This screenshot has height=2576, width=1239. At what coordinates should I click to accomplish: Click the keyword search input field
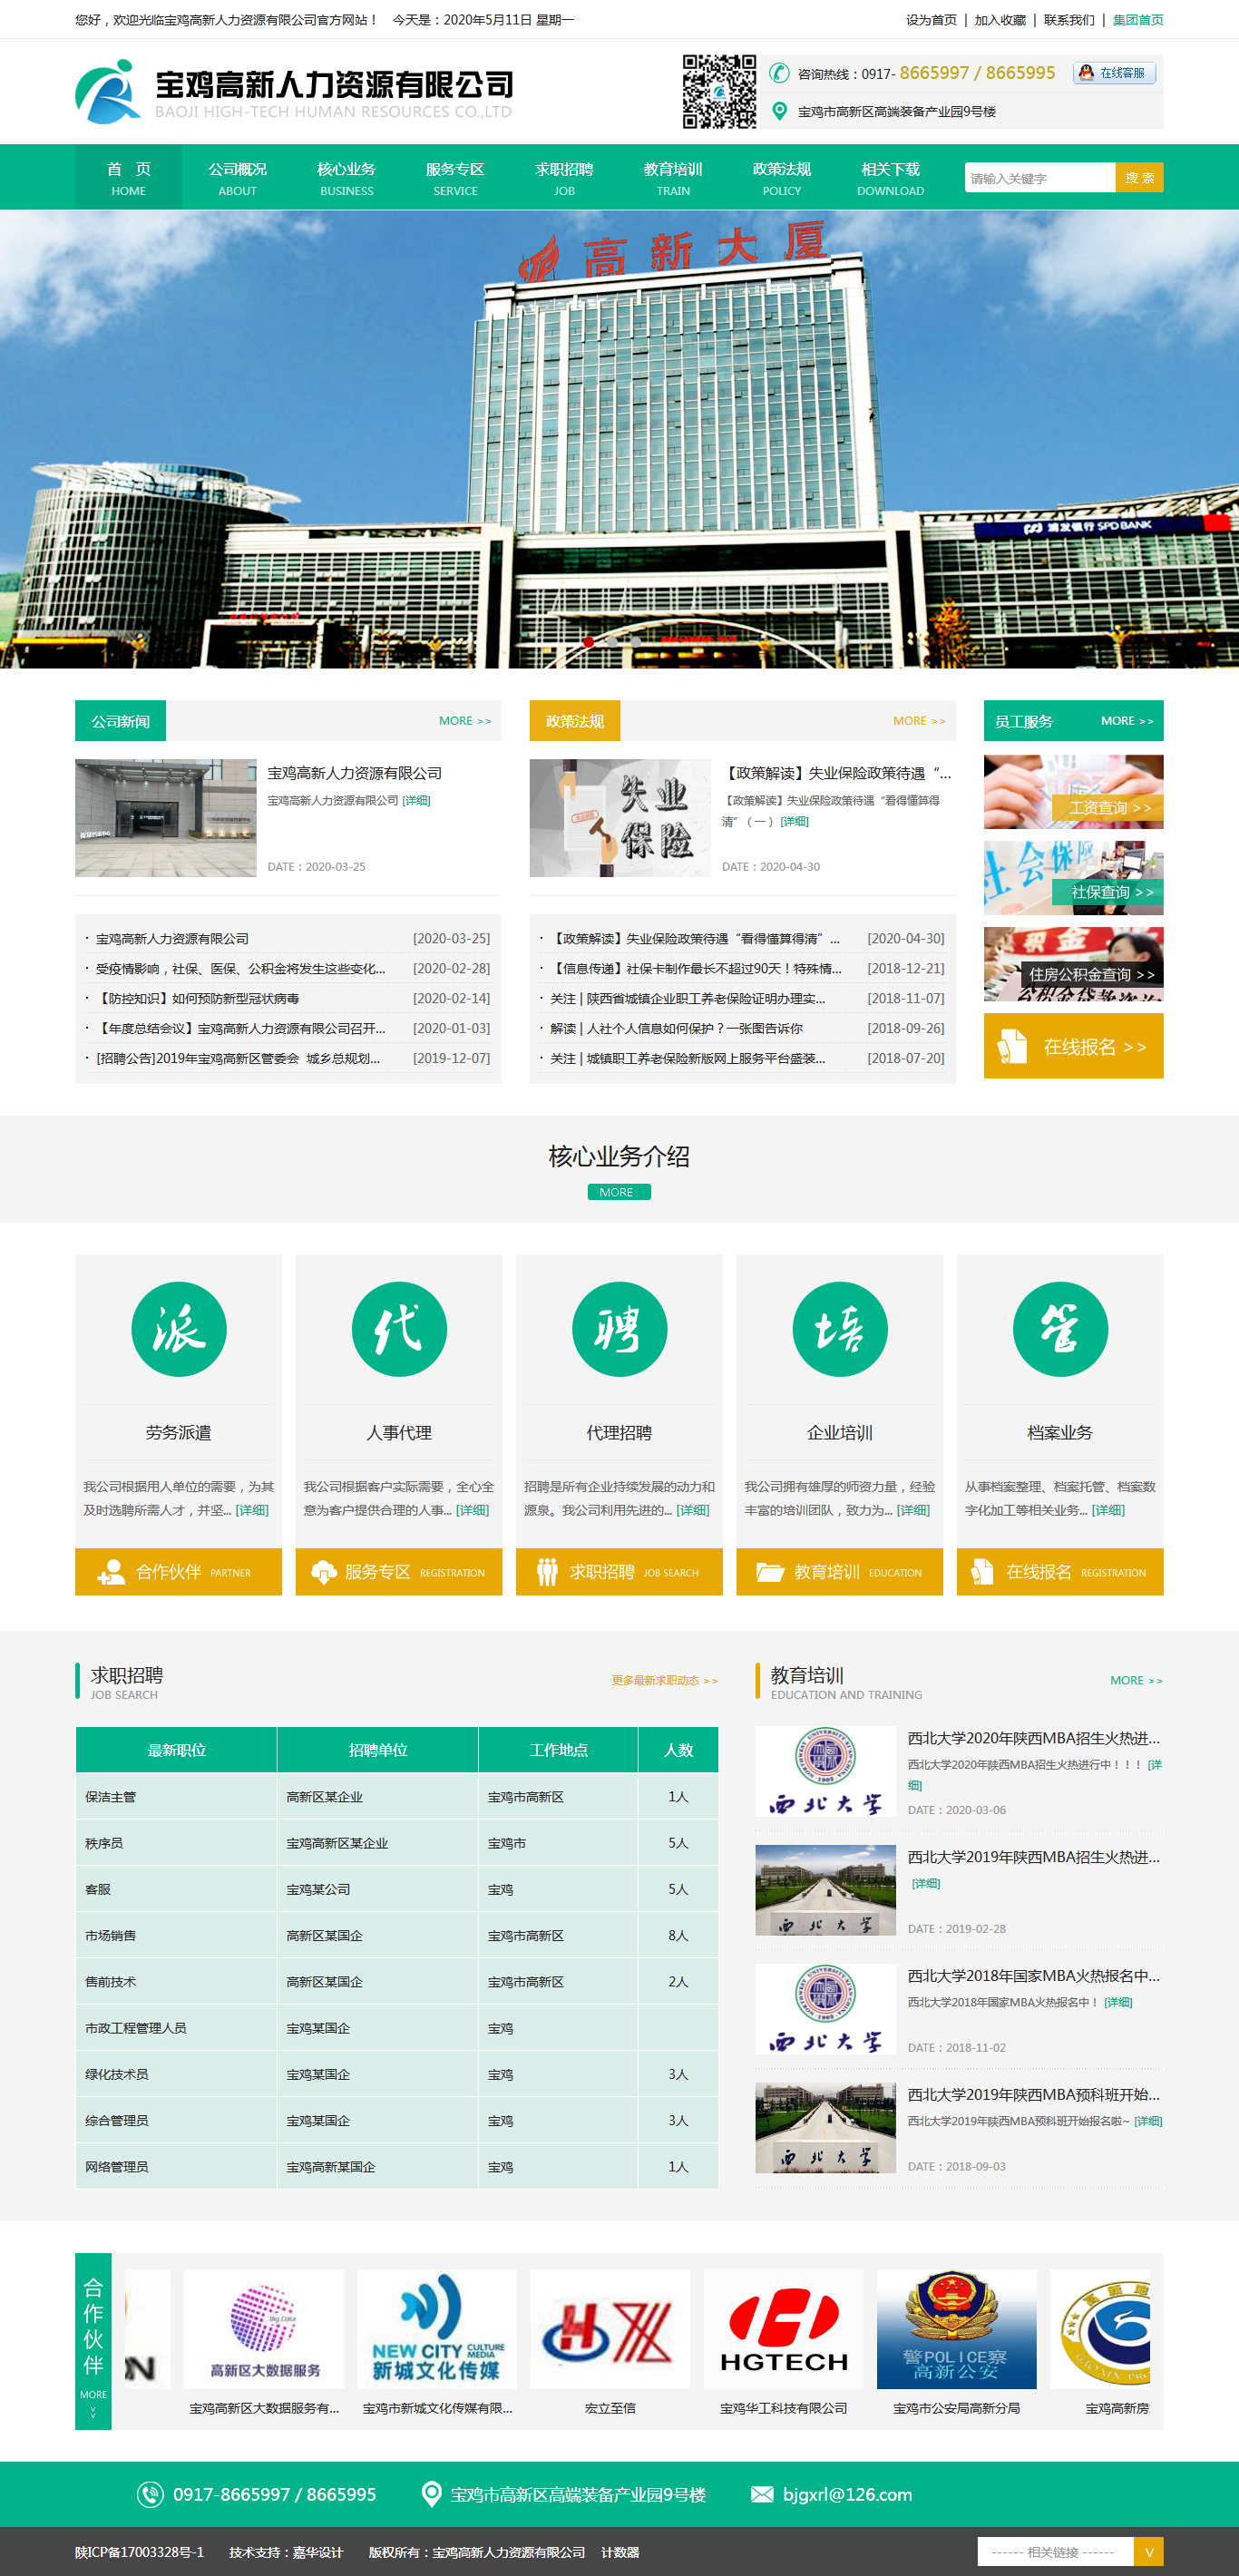click(x=1040, y=177)
